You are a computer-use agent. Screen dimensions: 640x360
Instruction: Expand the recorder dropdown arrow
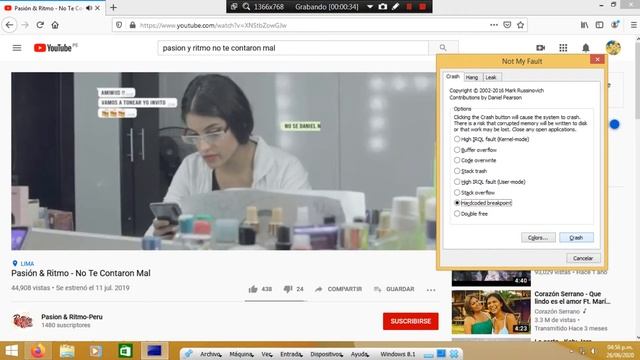pyautogui.click(x=369, y=7)
